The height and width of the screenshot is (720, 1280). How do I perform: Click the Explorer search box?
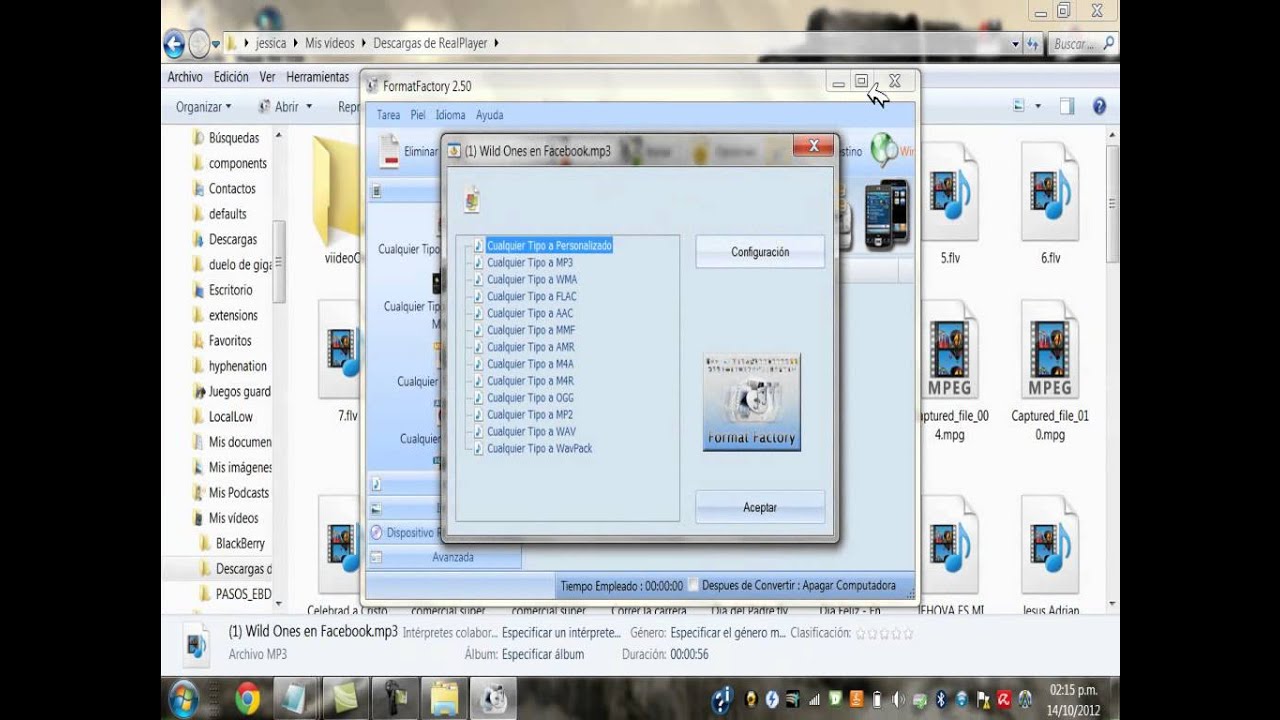[x=1082, y=44]
